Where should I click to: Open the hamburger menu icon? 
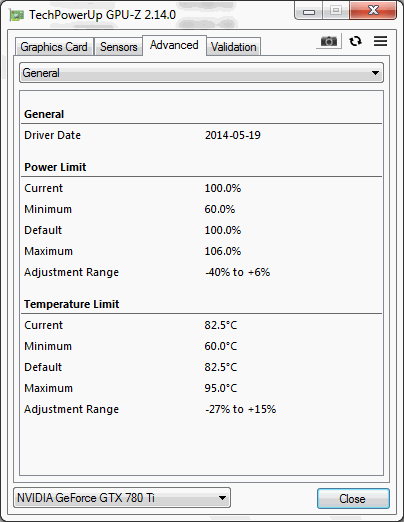[x=380, y=41]
